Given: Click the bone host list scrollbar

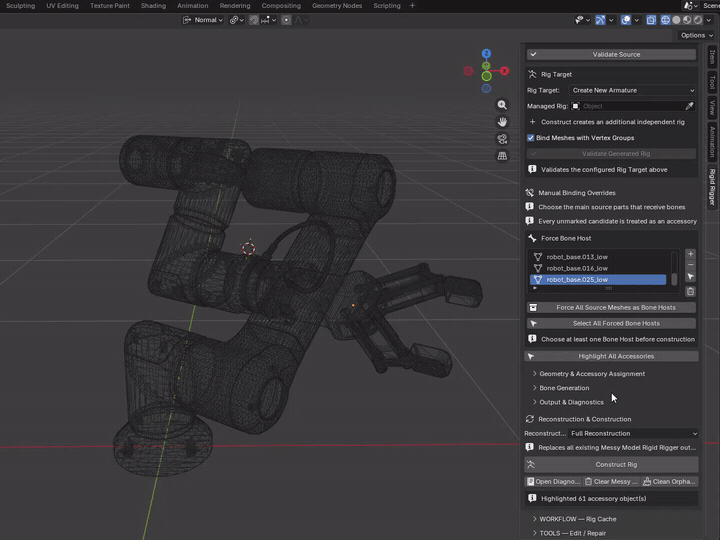Looking at the screenshot, I should coord(674,279).
